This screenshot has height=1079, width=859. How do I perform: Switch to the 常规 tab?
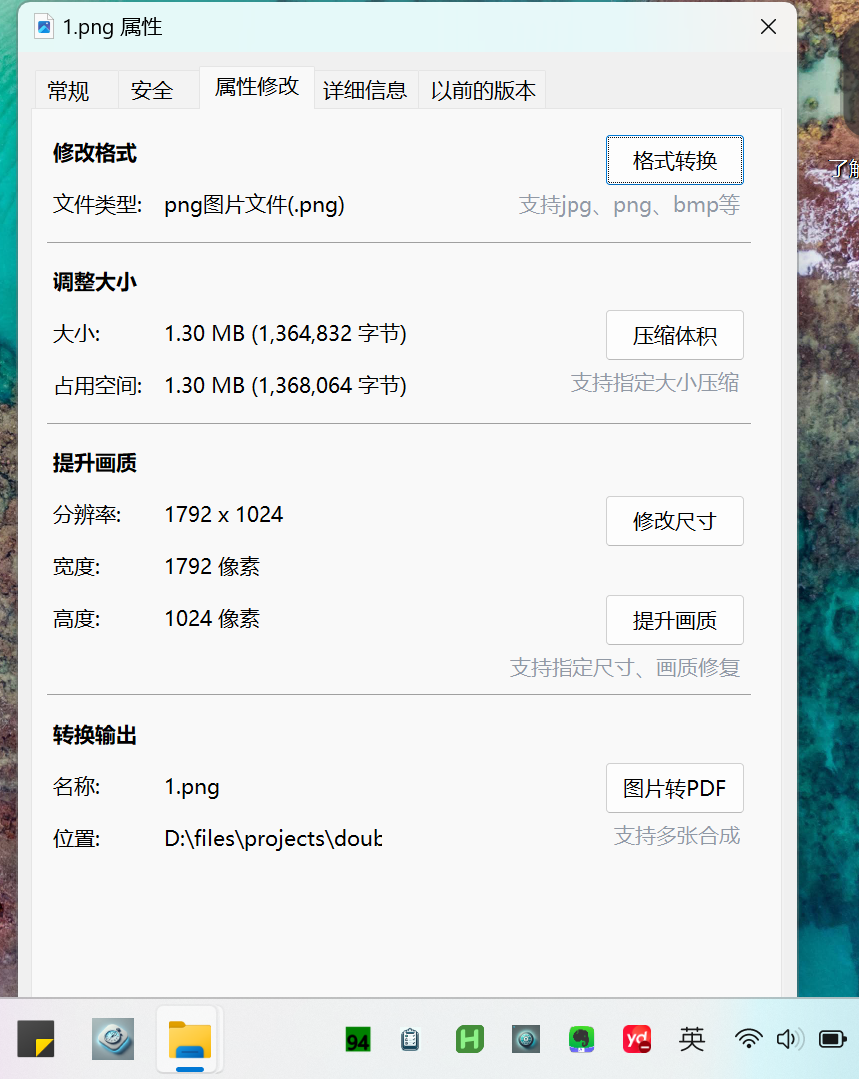tap(68, 91)
